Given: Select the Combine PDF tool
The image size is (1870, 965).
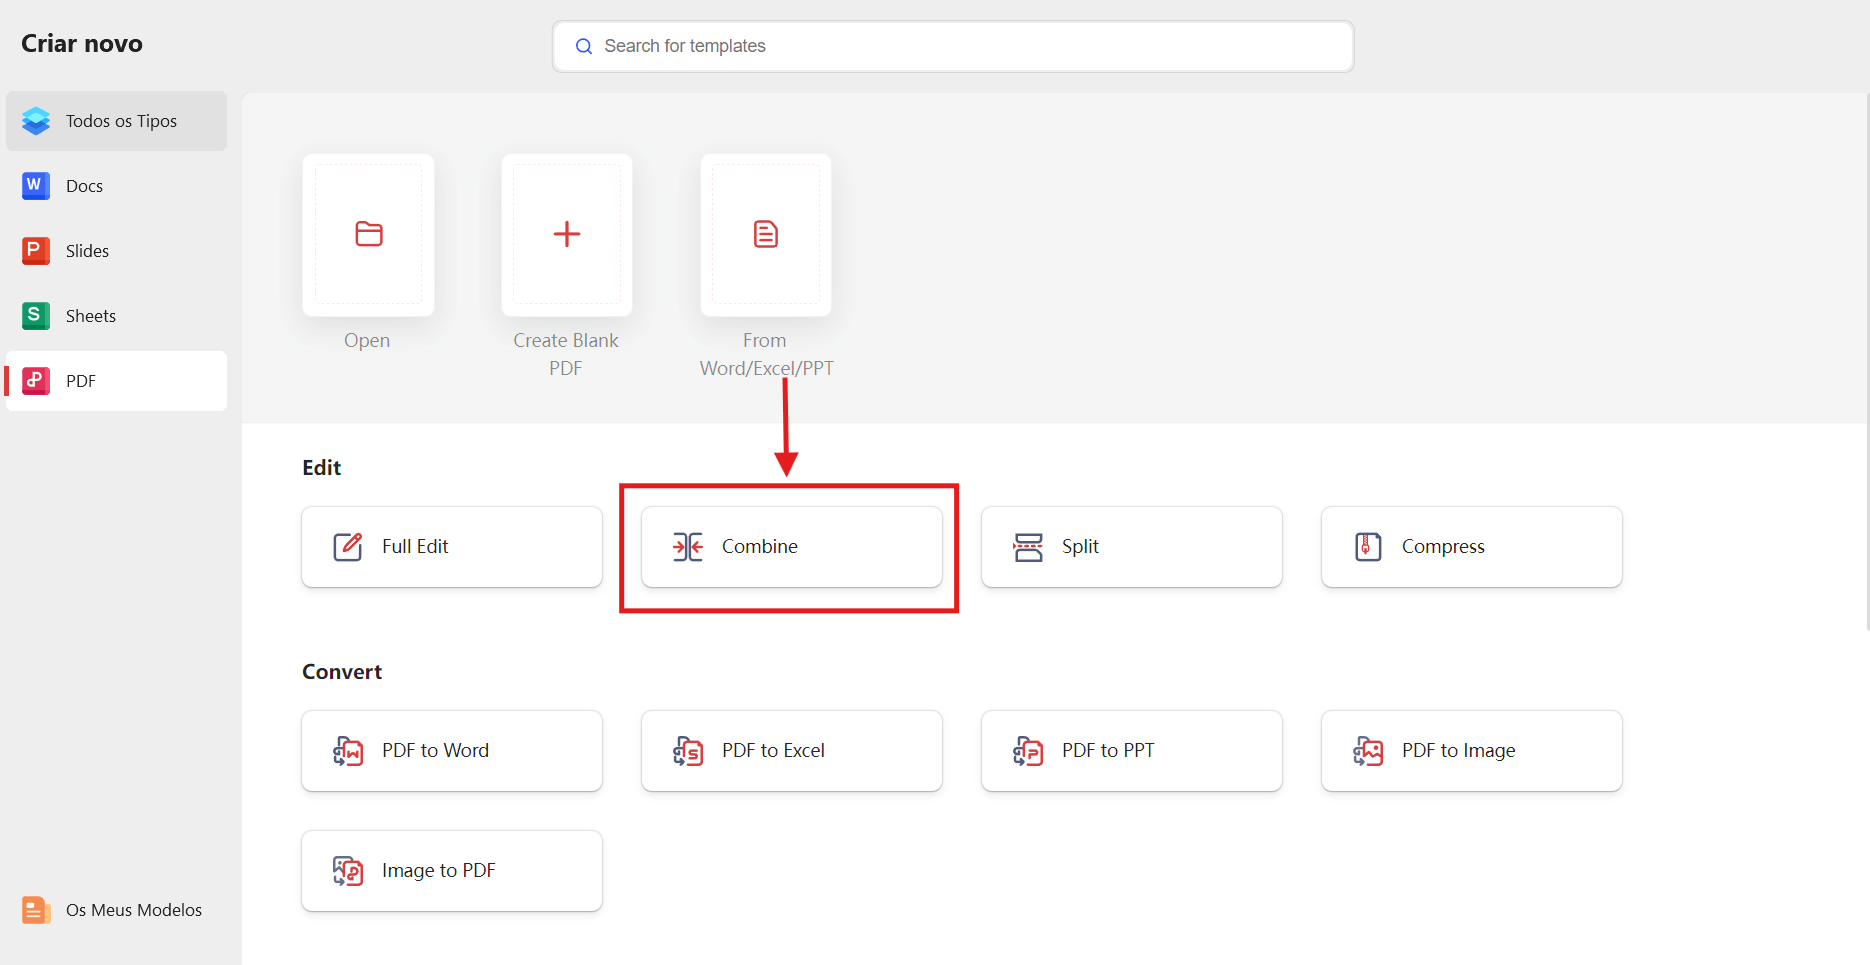Looking at the screenshot, I should pyautogui.click(x=789, y=546).
